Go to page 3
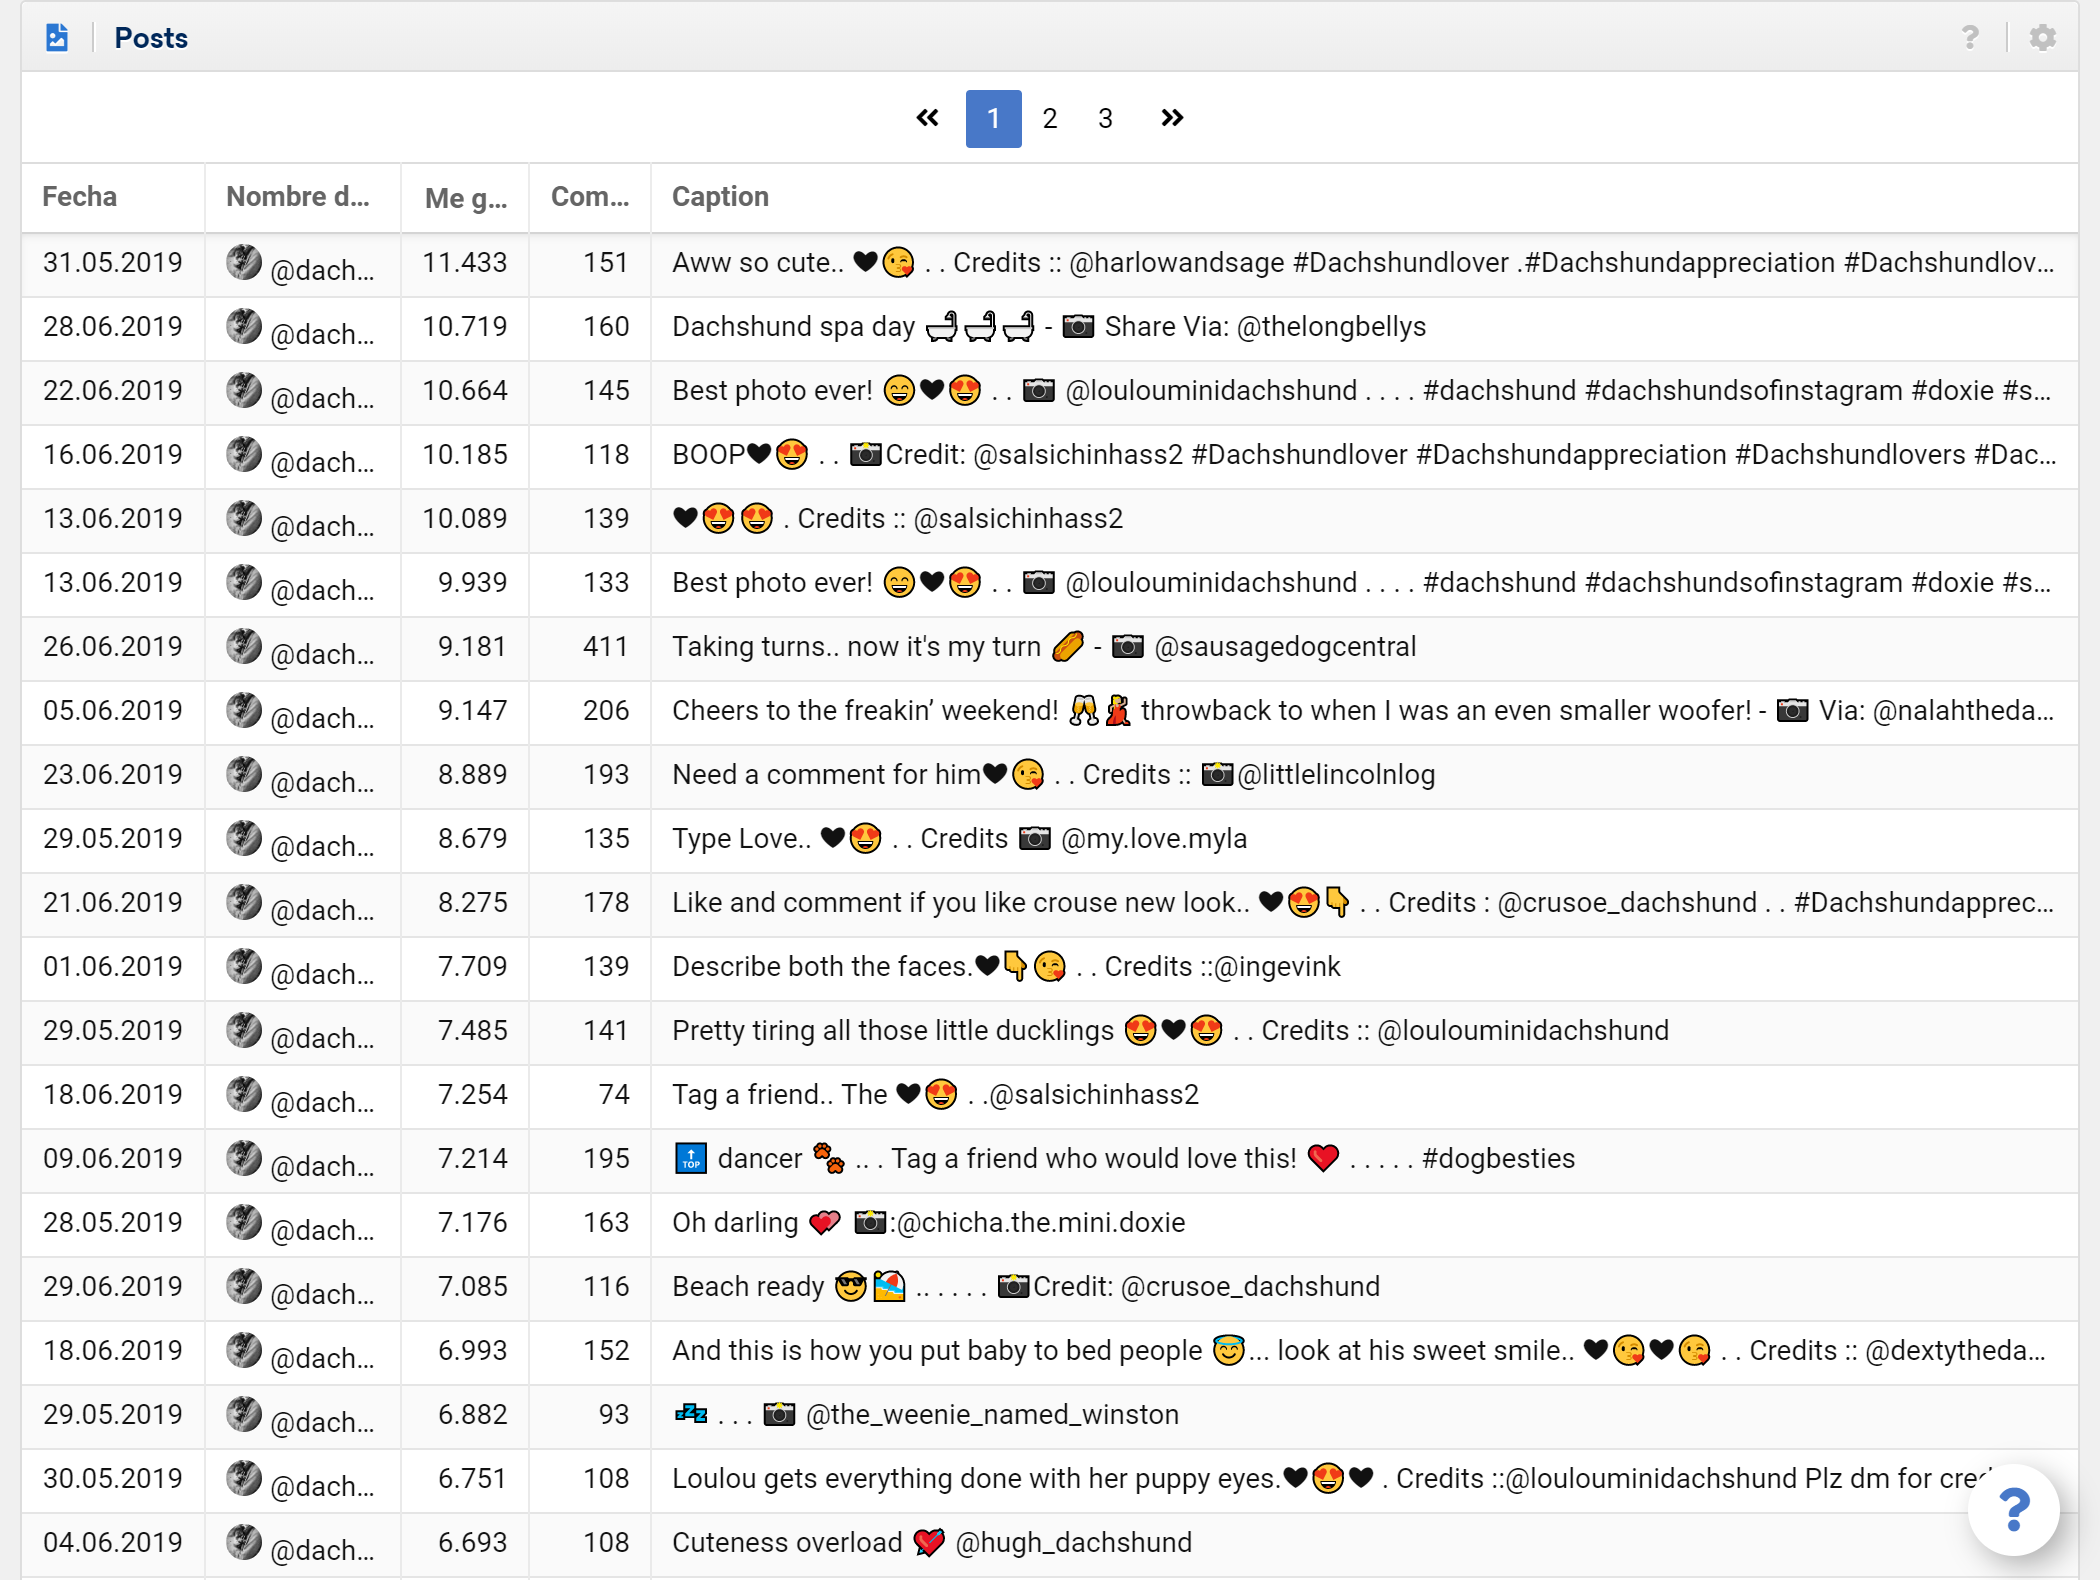 click(x=1105, y=118)
